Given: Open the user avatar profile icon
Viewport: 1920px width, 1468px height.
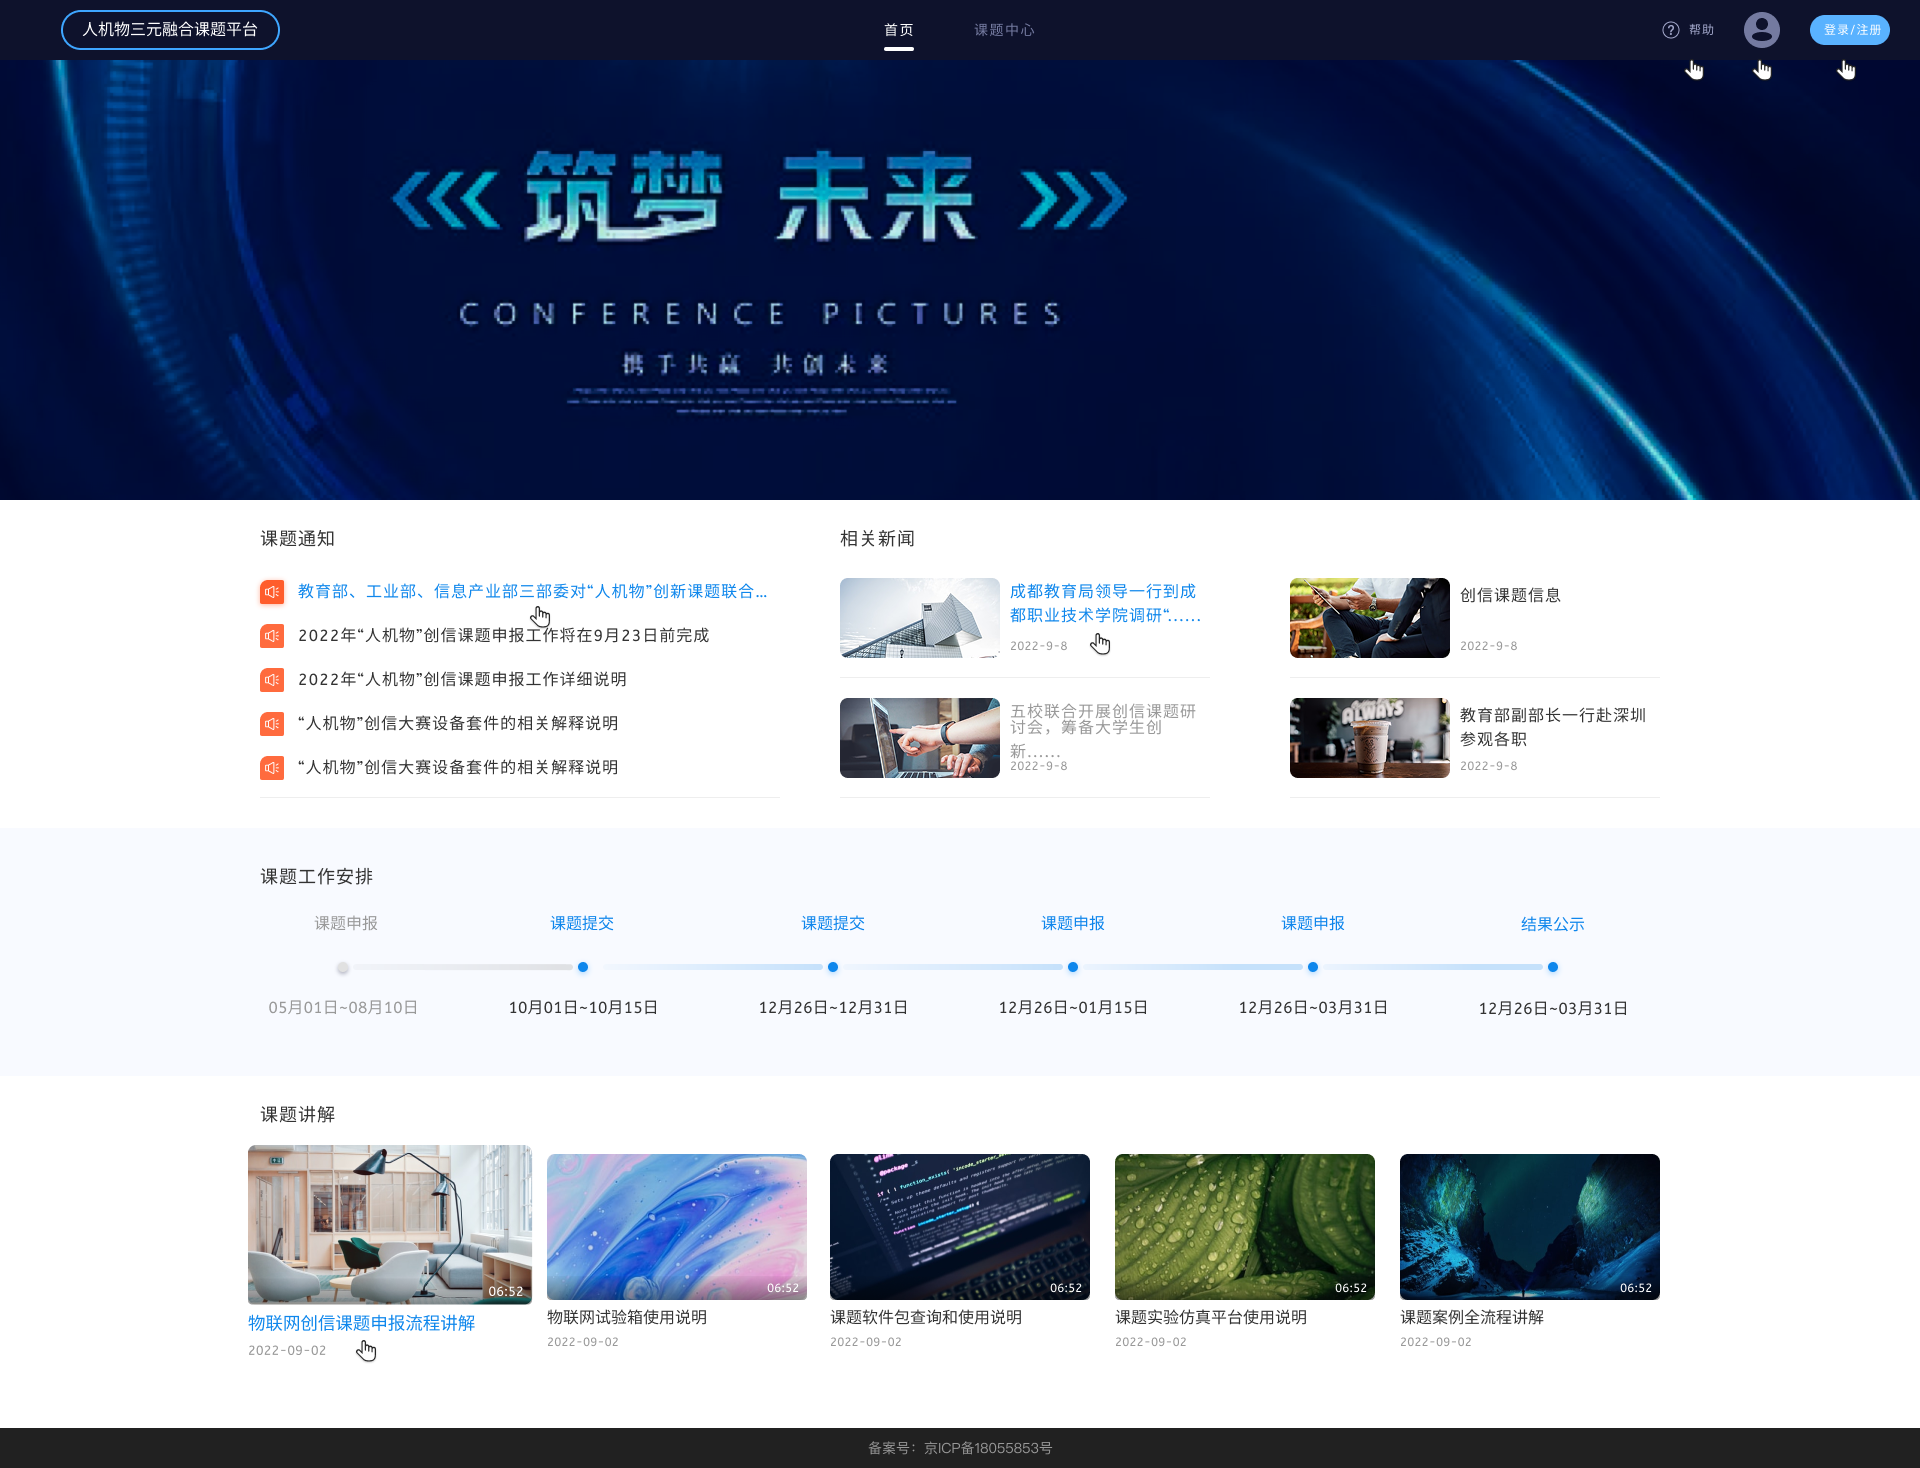Looking at the screenshot, I should (1761, 30).
